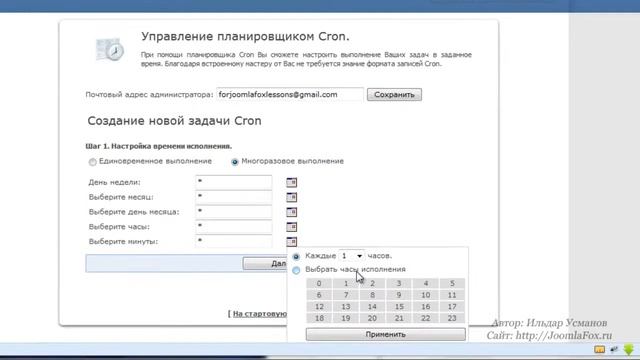640x360 pixels.
Task: Select hour 5 in the hour grid
Action: pyautogui.click(x=452, y=283)
